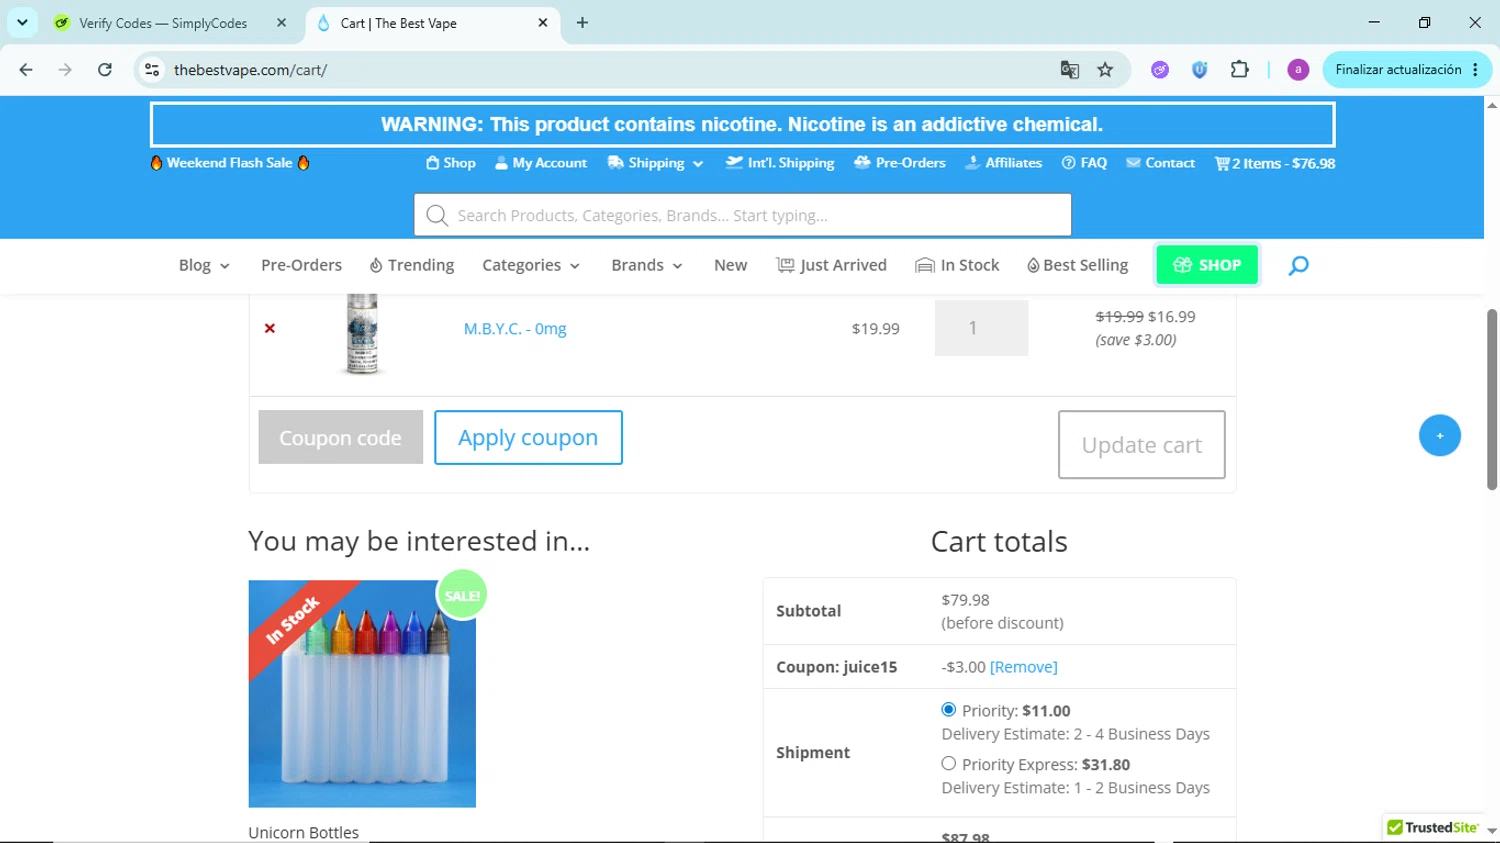Expand the Shipping dropdown menu

coord(656,163)
